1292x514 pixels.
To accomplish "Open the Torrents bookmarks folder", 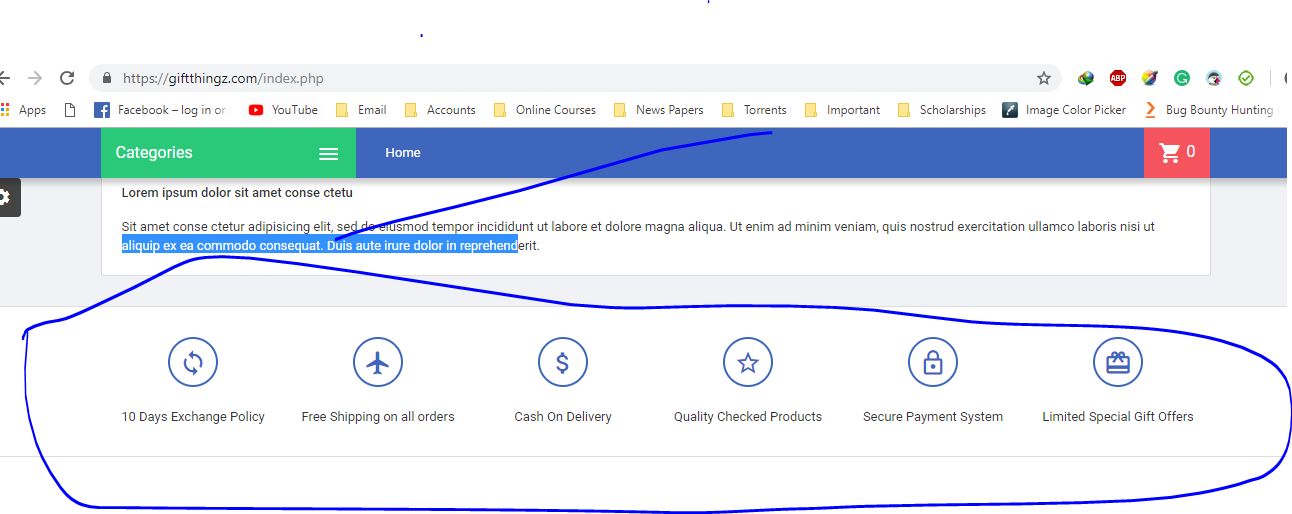I will tap(754, 110).
